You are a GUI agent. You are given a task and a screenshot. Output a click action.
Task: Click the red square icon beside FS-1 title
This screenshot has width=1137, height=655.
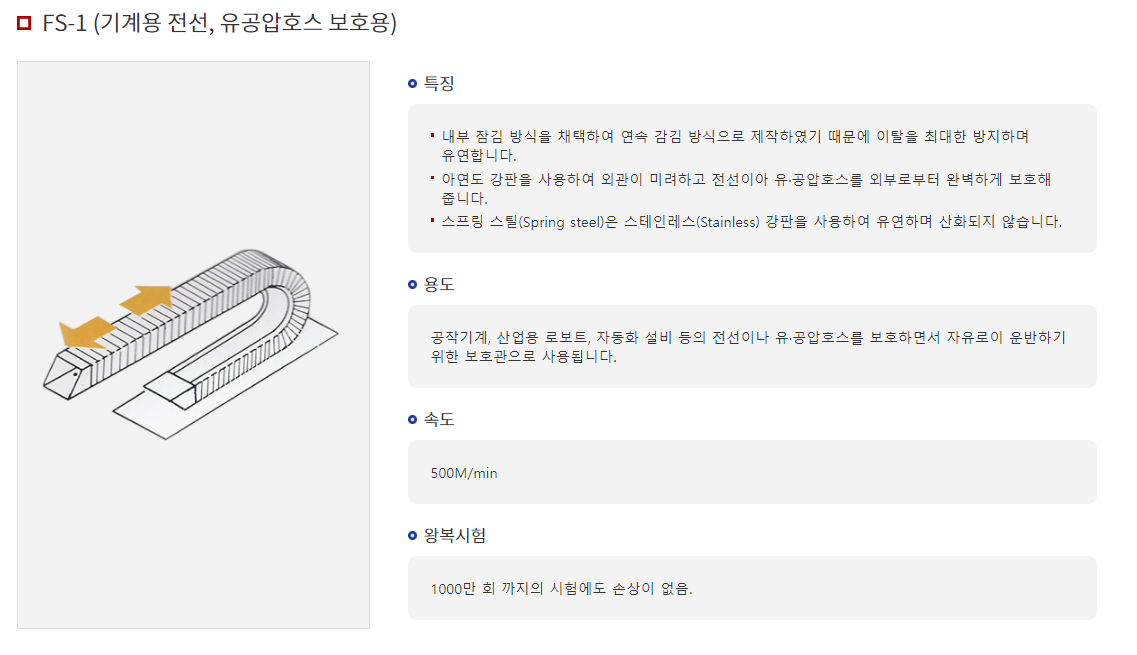pyautogui.click(x=24, y=23)
